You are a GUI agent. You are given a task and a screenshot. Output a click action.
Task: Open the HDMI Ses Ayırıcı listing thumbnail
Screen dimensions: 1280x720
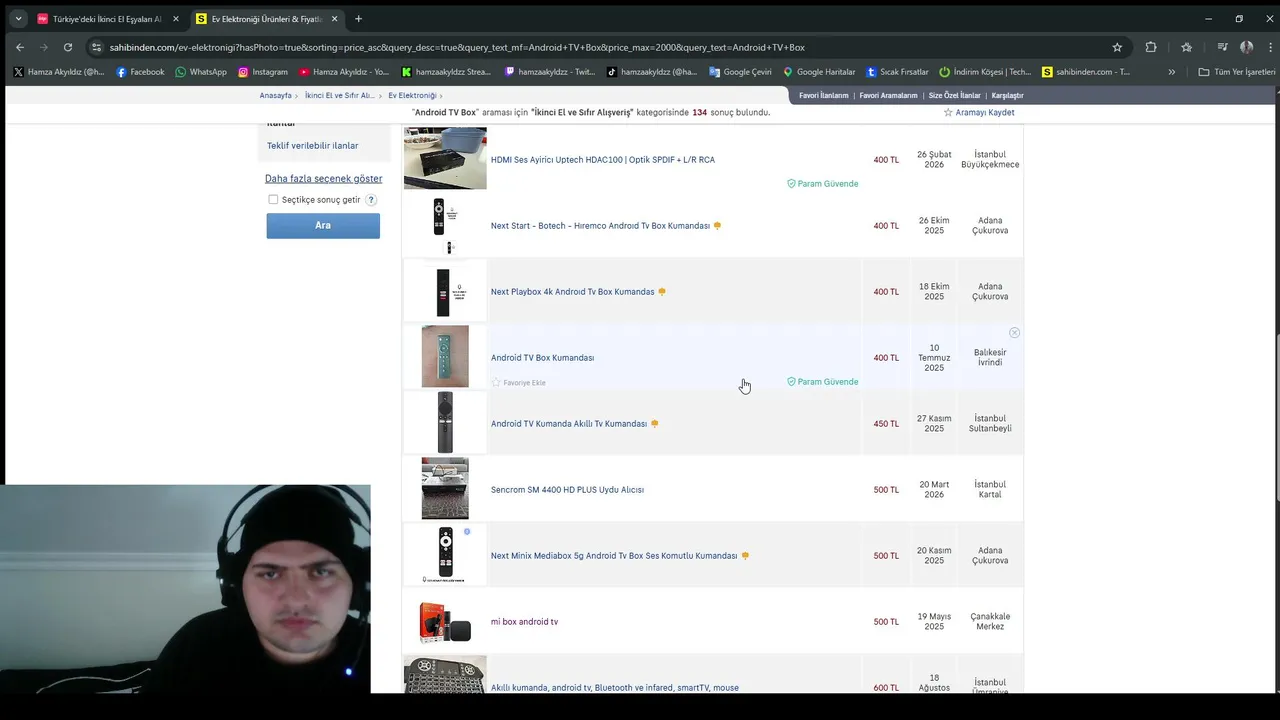coord(445,158)
